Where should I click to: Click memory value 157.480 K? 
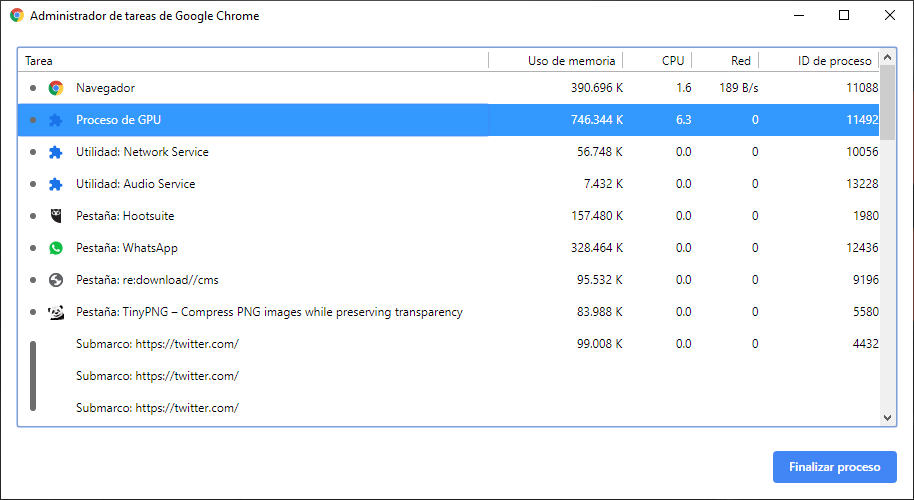[x=597, y=216]
